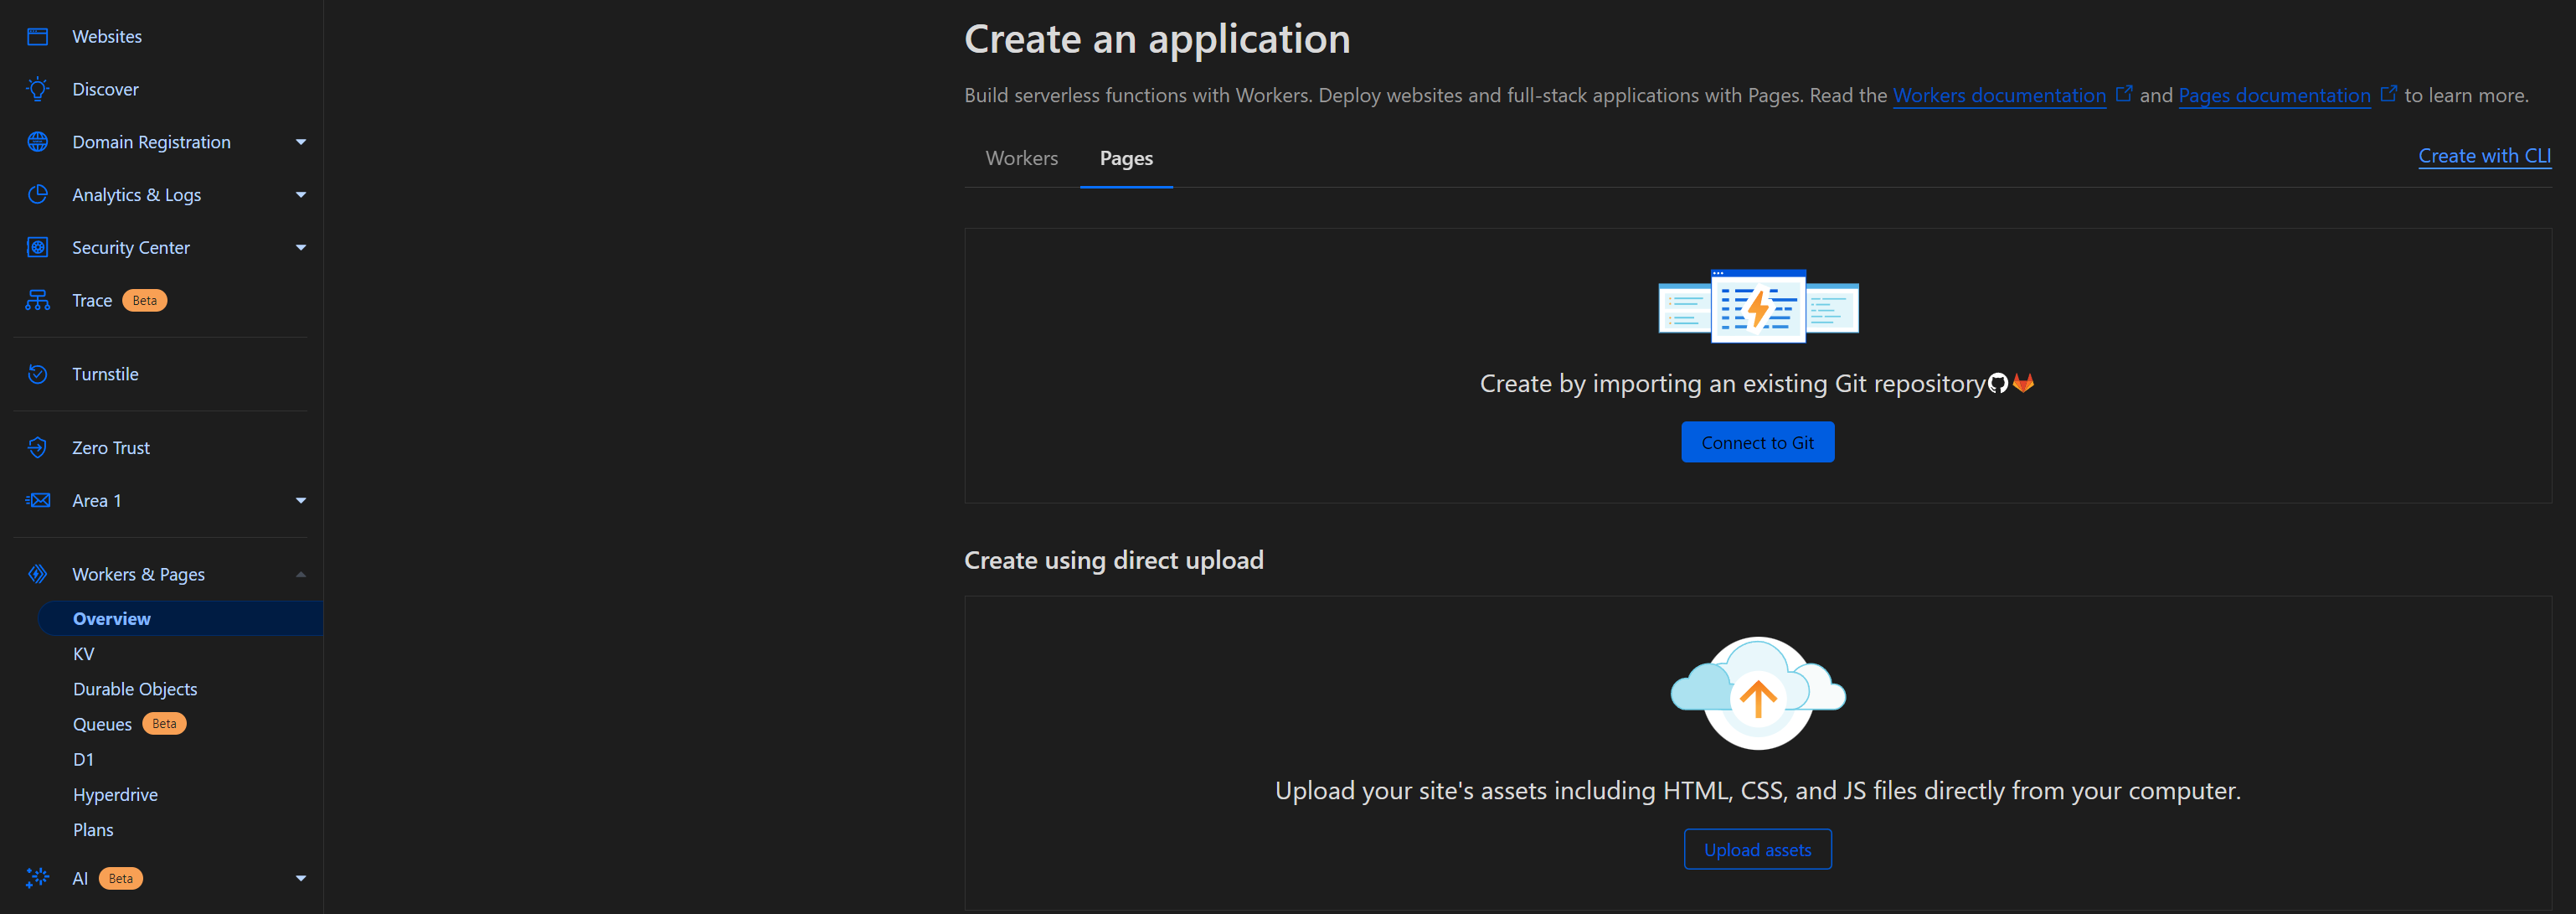2576x914 pixels.
Task: Open Discover in the sidebar
Action: click(x=105, y=89)
